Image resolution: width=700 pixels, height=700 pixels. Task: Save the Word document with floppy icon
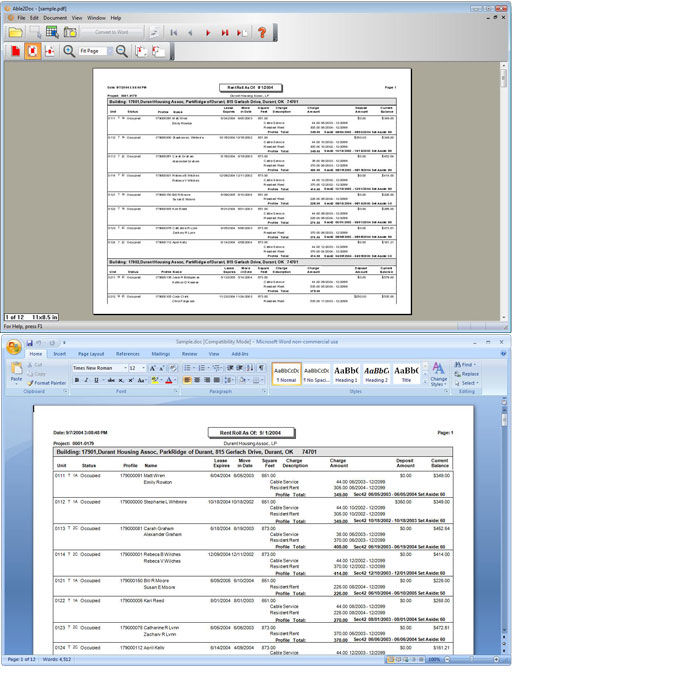click(x=29, y=343)
